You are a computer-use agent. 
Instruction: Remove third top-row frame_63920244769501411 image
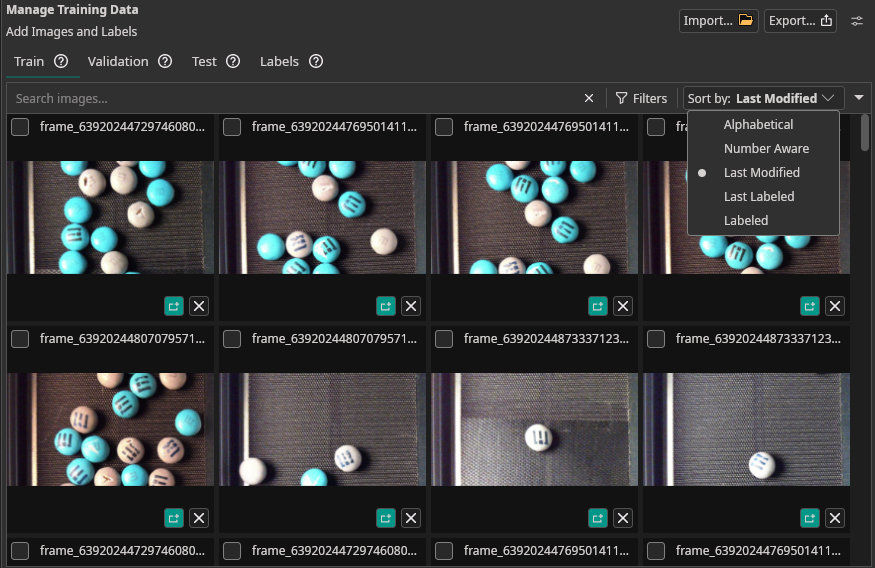tap(623, 306)
